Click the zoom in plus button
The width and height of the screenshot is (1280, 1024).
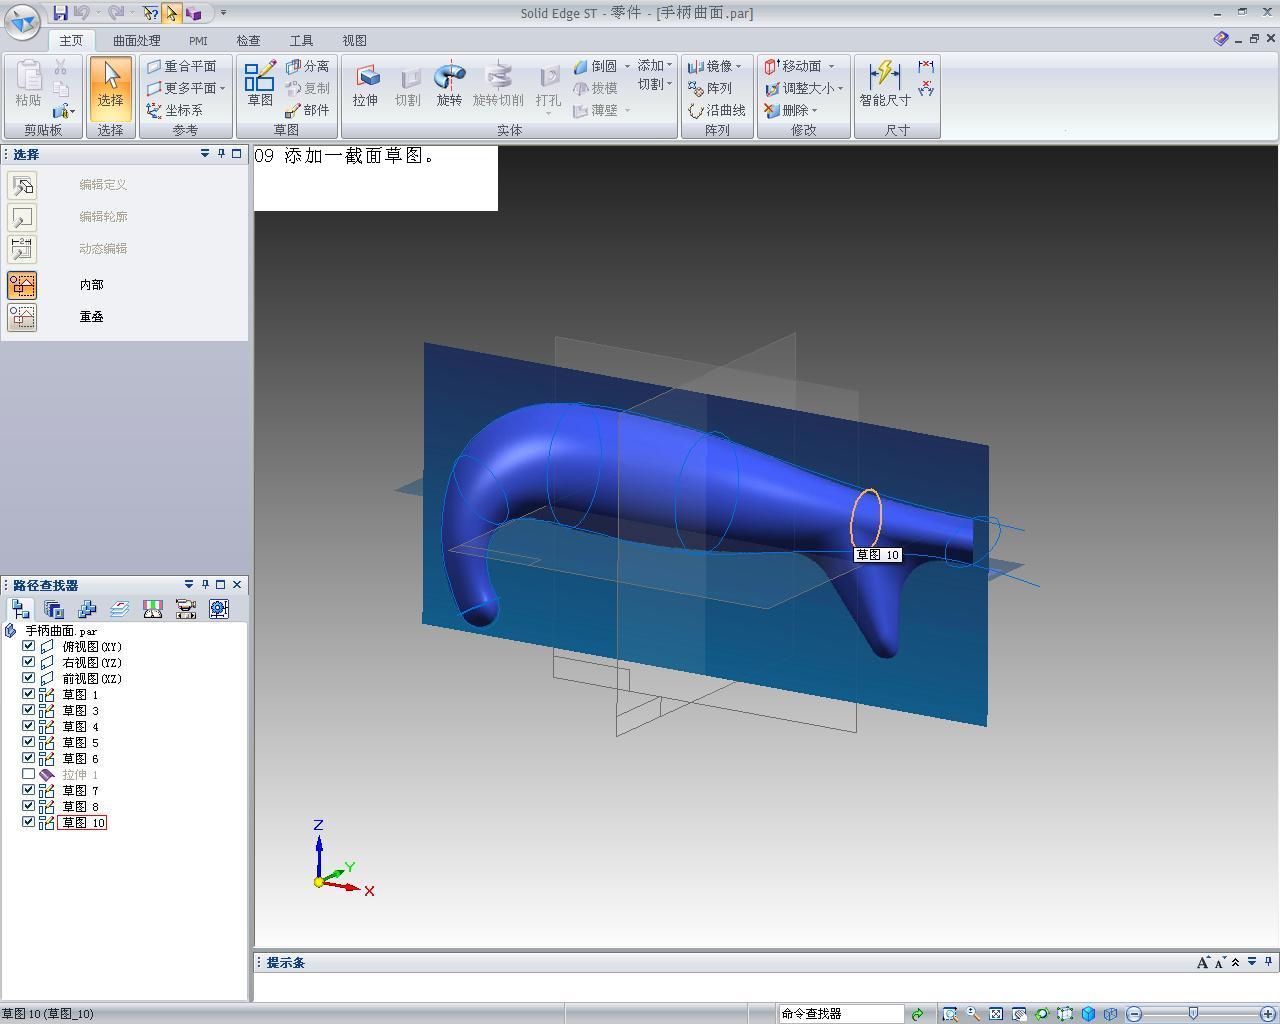pos(1270,1014)
